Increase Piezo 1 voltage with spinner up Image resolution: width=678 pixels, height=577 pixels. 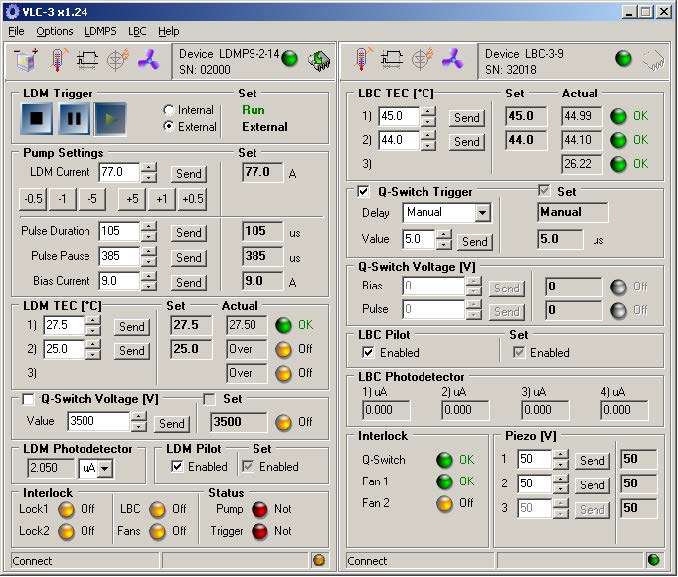(x=561, y=454)
